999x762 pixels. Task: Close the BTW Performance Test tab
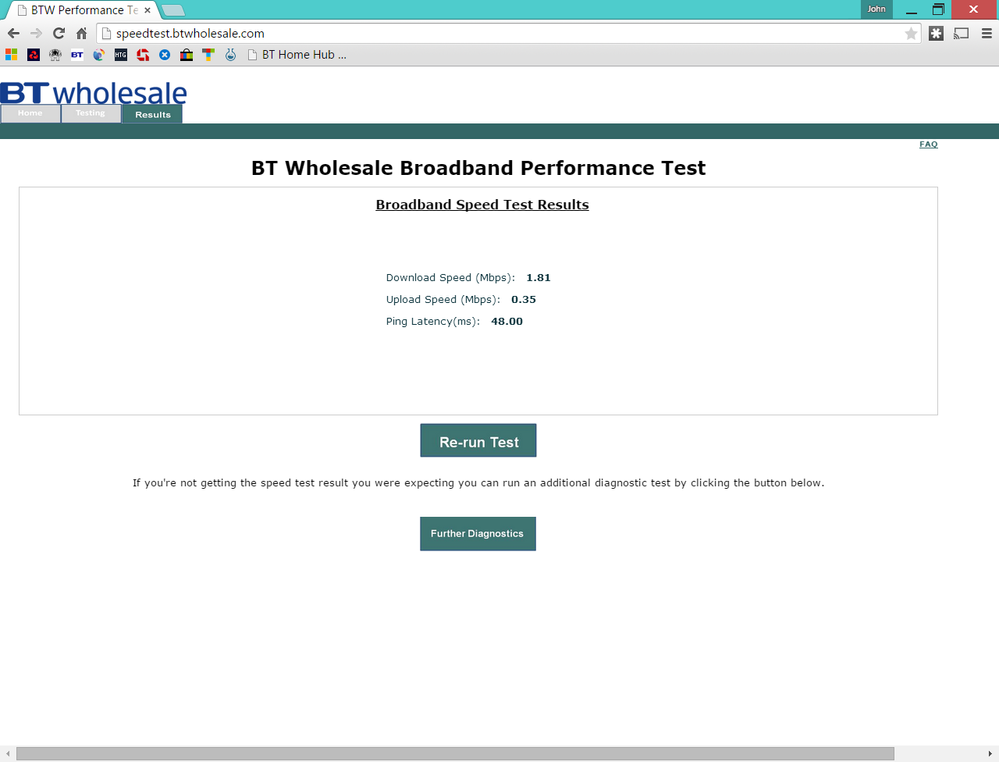[x=147, y=10]
